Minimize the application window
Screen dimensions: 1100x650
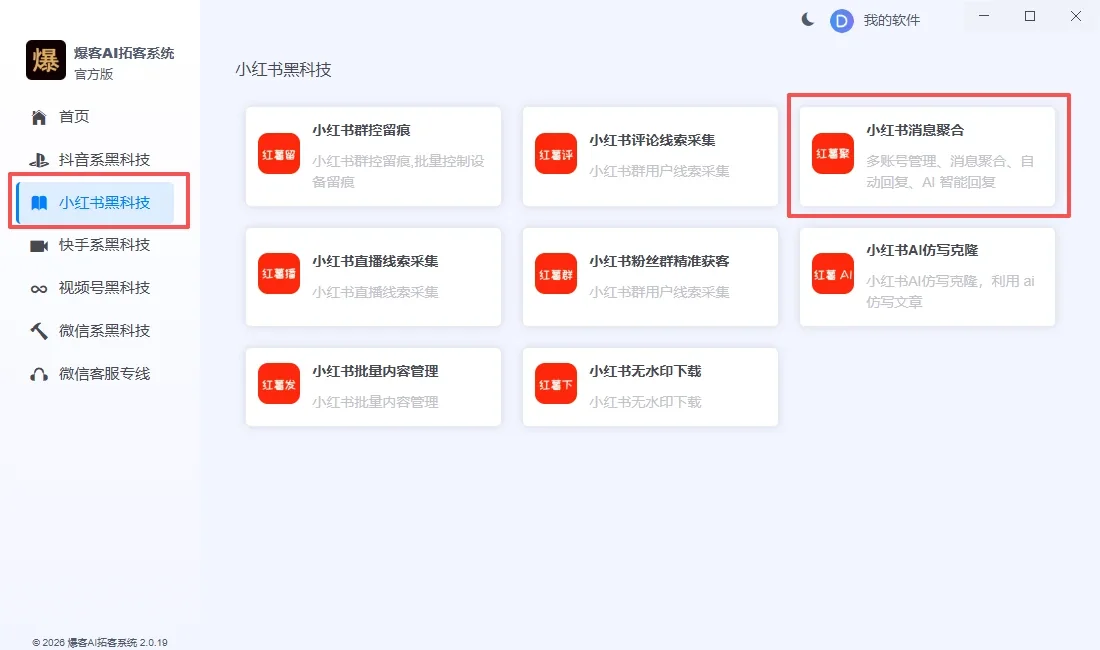(x=984, y=16)
